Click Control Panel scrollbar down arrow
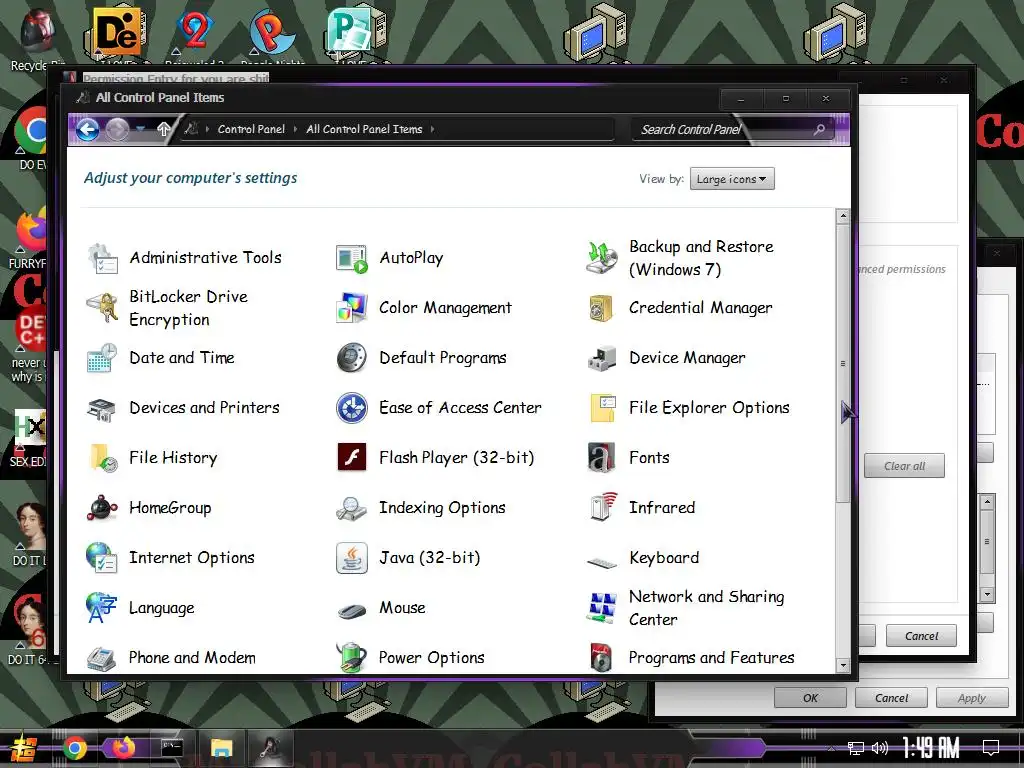The height and width of the screenshot is (768, 1024). click(843, 665)
